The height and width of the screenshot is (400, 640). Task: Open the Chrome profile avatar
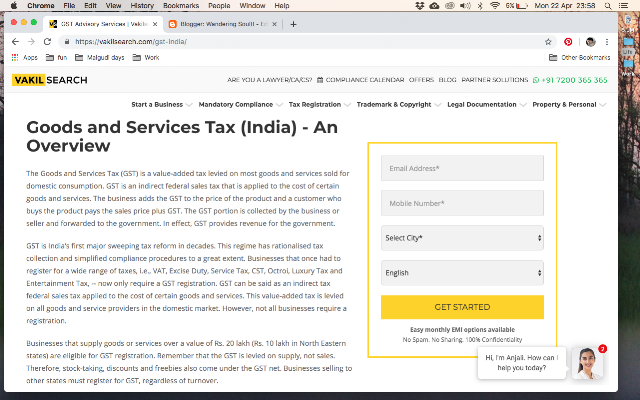click(x=590, y=42)
